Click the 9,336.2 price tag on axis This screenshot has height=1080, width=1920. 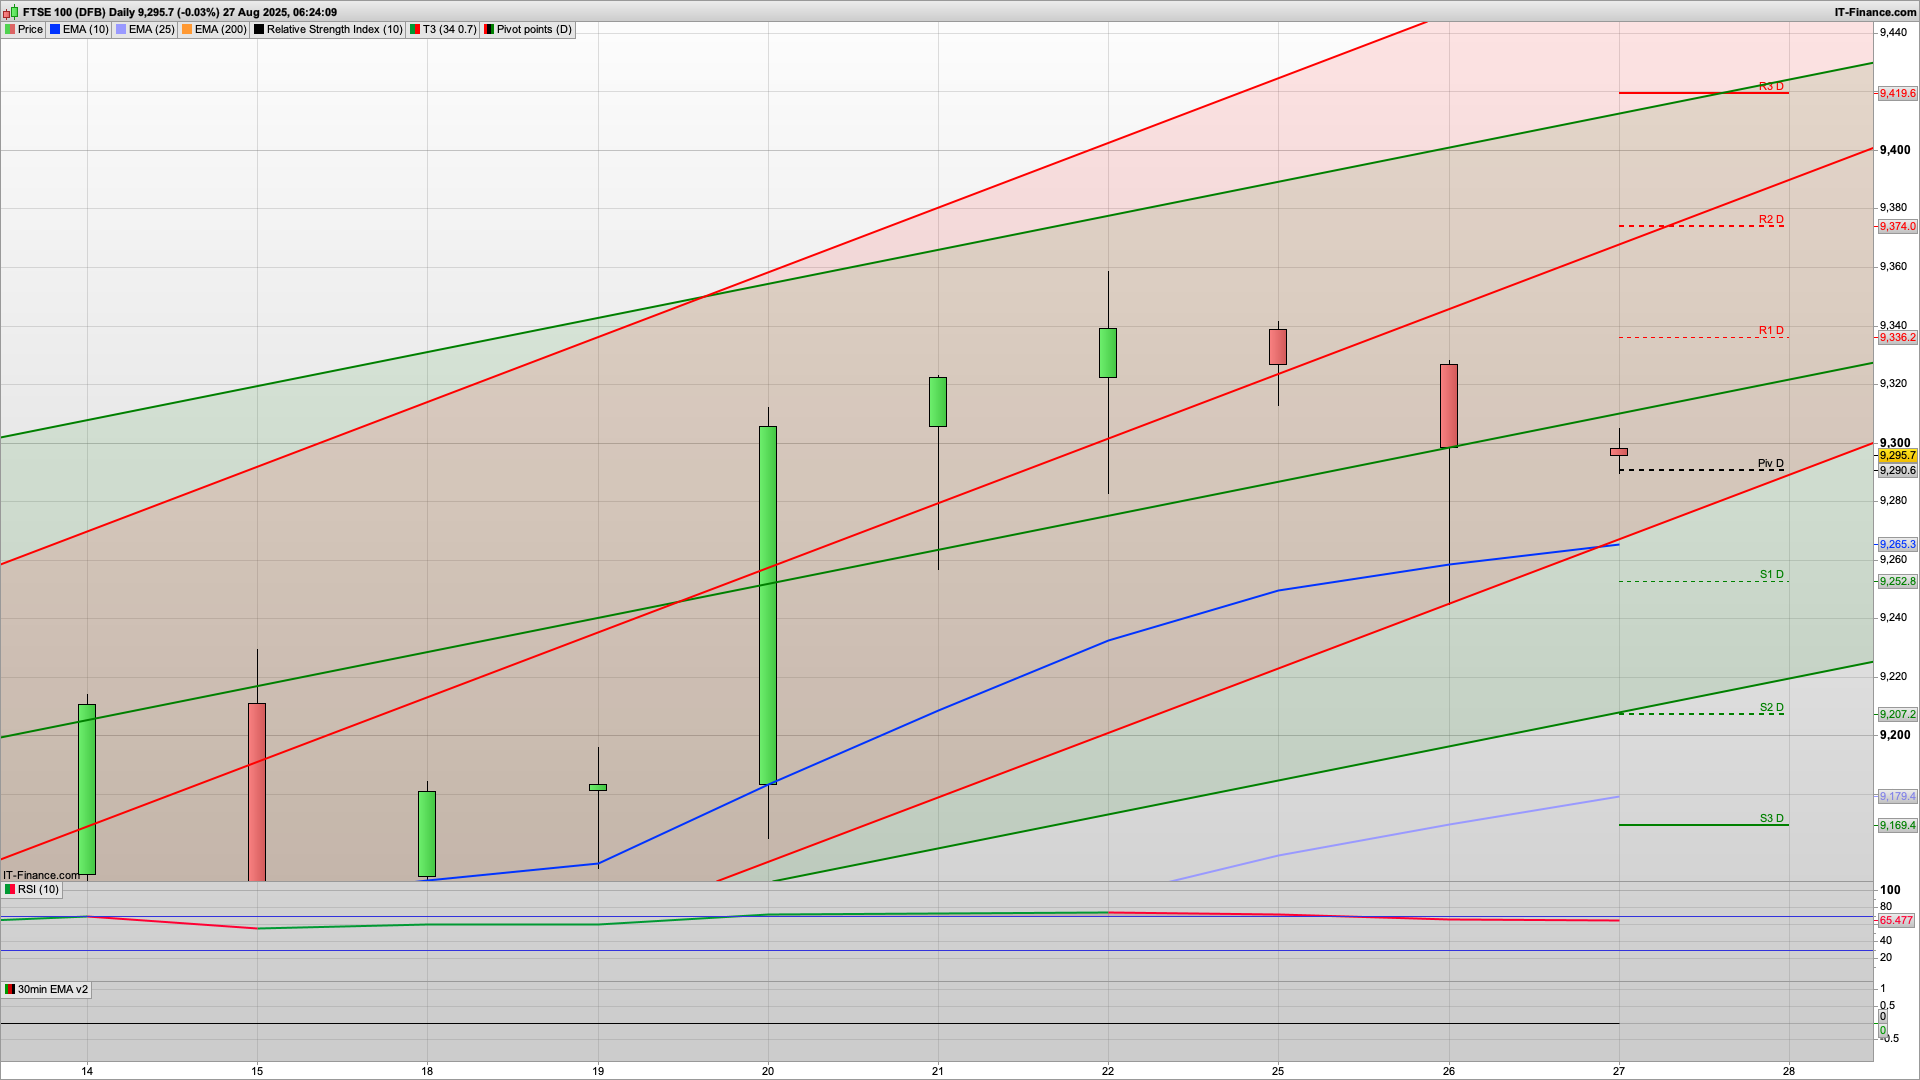[1897, 338]
